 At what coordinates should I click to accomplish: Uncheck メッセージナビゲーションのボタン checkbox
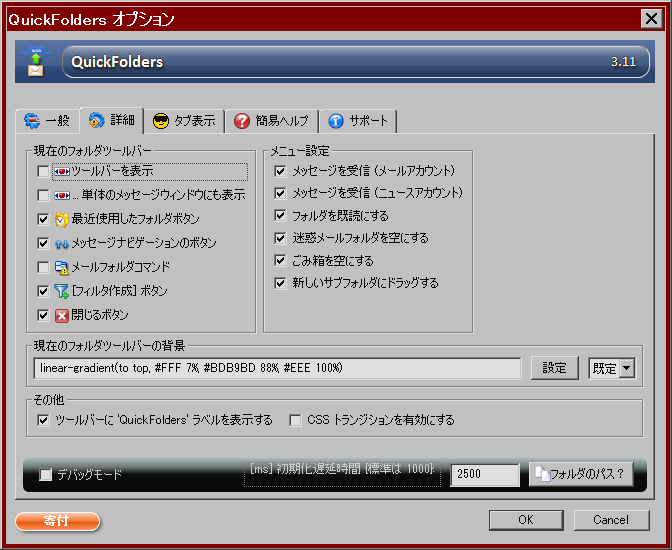[x=43, y=243]
